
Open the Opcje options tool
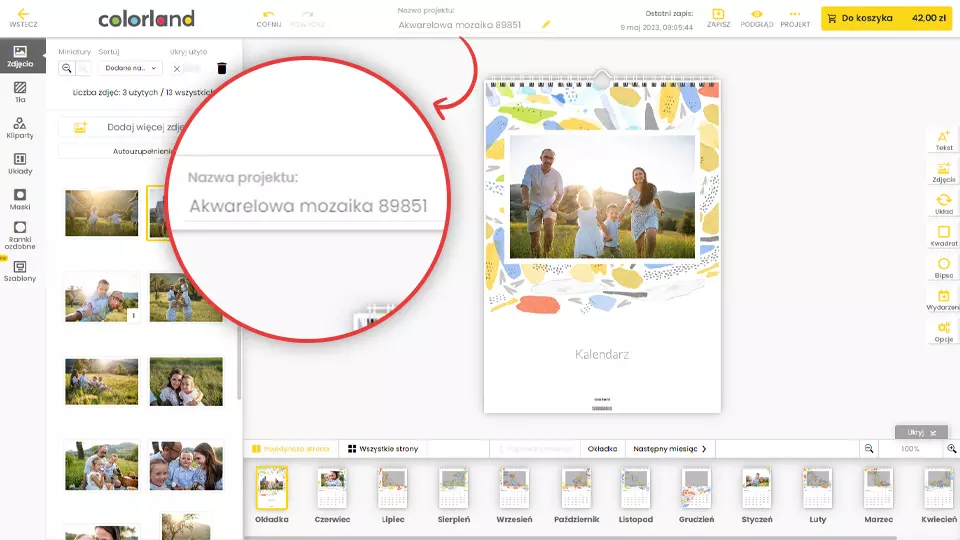click(943, 332)
